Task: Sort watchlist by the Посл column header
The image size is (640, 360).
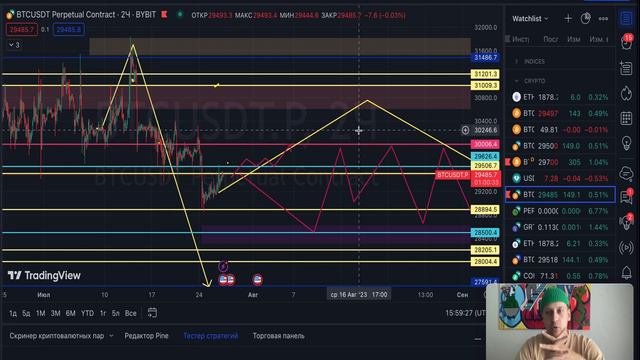Action: 551,39
